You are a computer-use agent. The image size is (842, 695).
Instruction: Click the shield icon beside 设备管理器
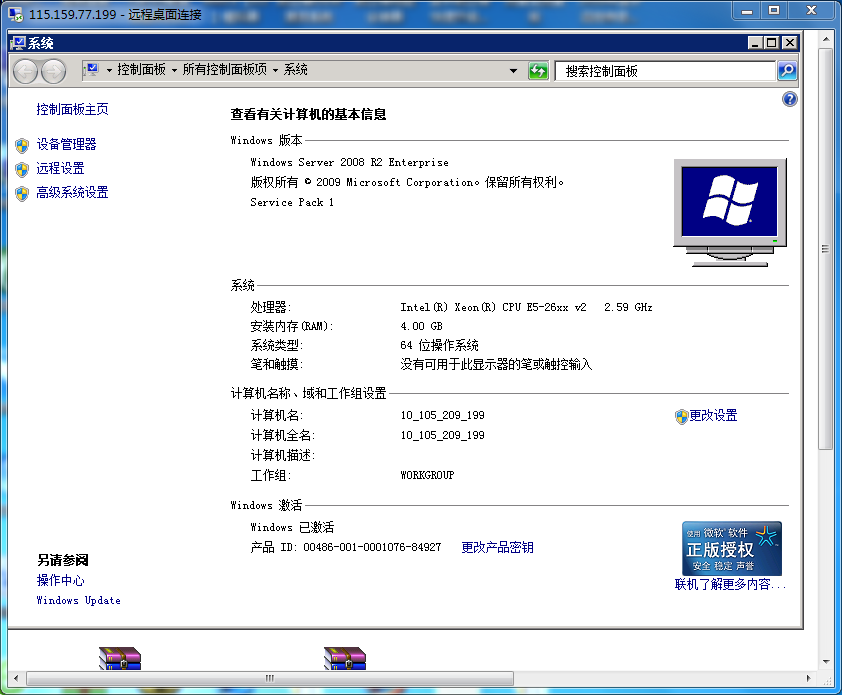[22, 145]
